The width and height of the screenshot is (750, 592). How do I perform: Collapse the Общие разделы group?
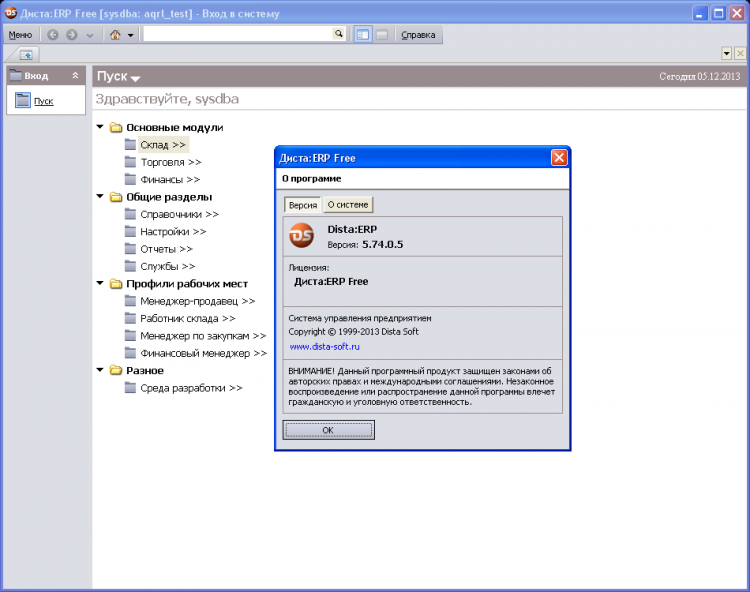click(x=100, y=196)
